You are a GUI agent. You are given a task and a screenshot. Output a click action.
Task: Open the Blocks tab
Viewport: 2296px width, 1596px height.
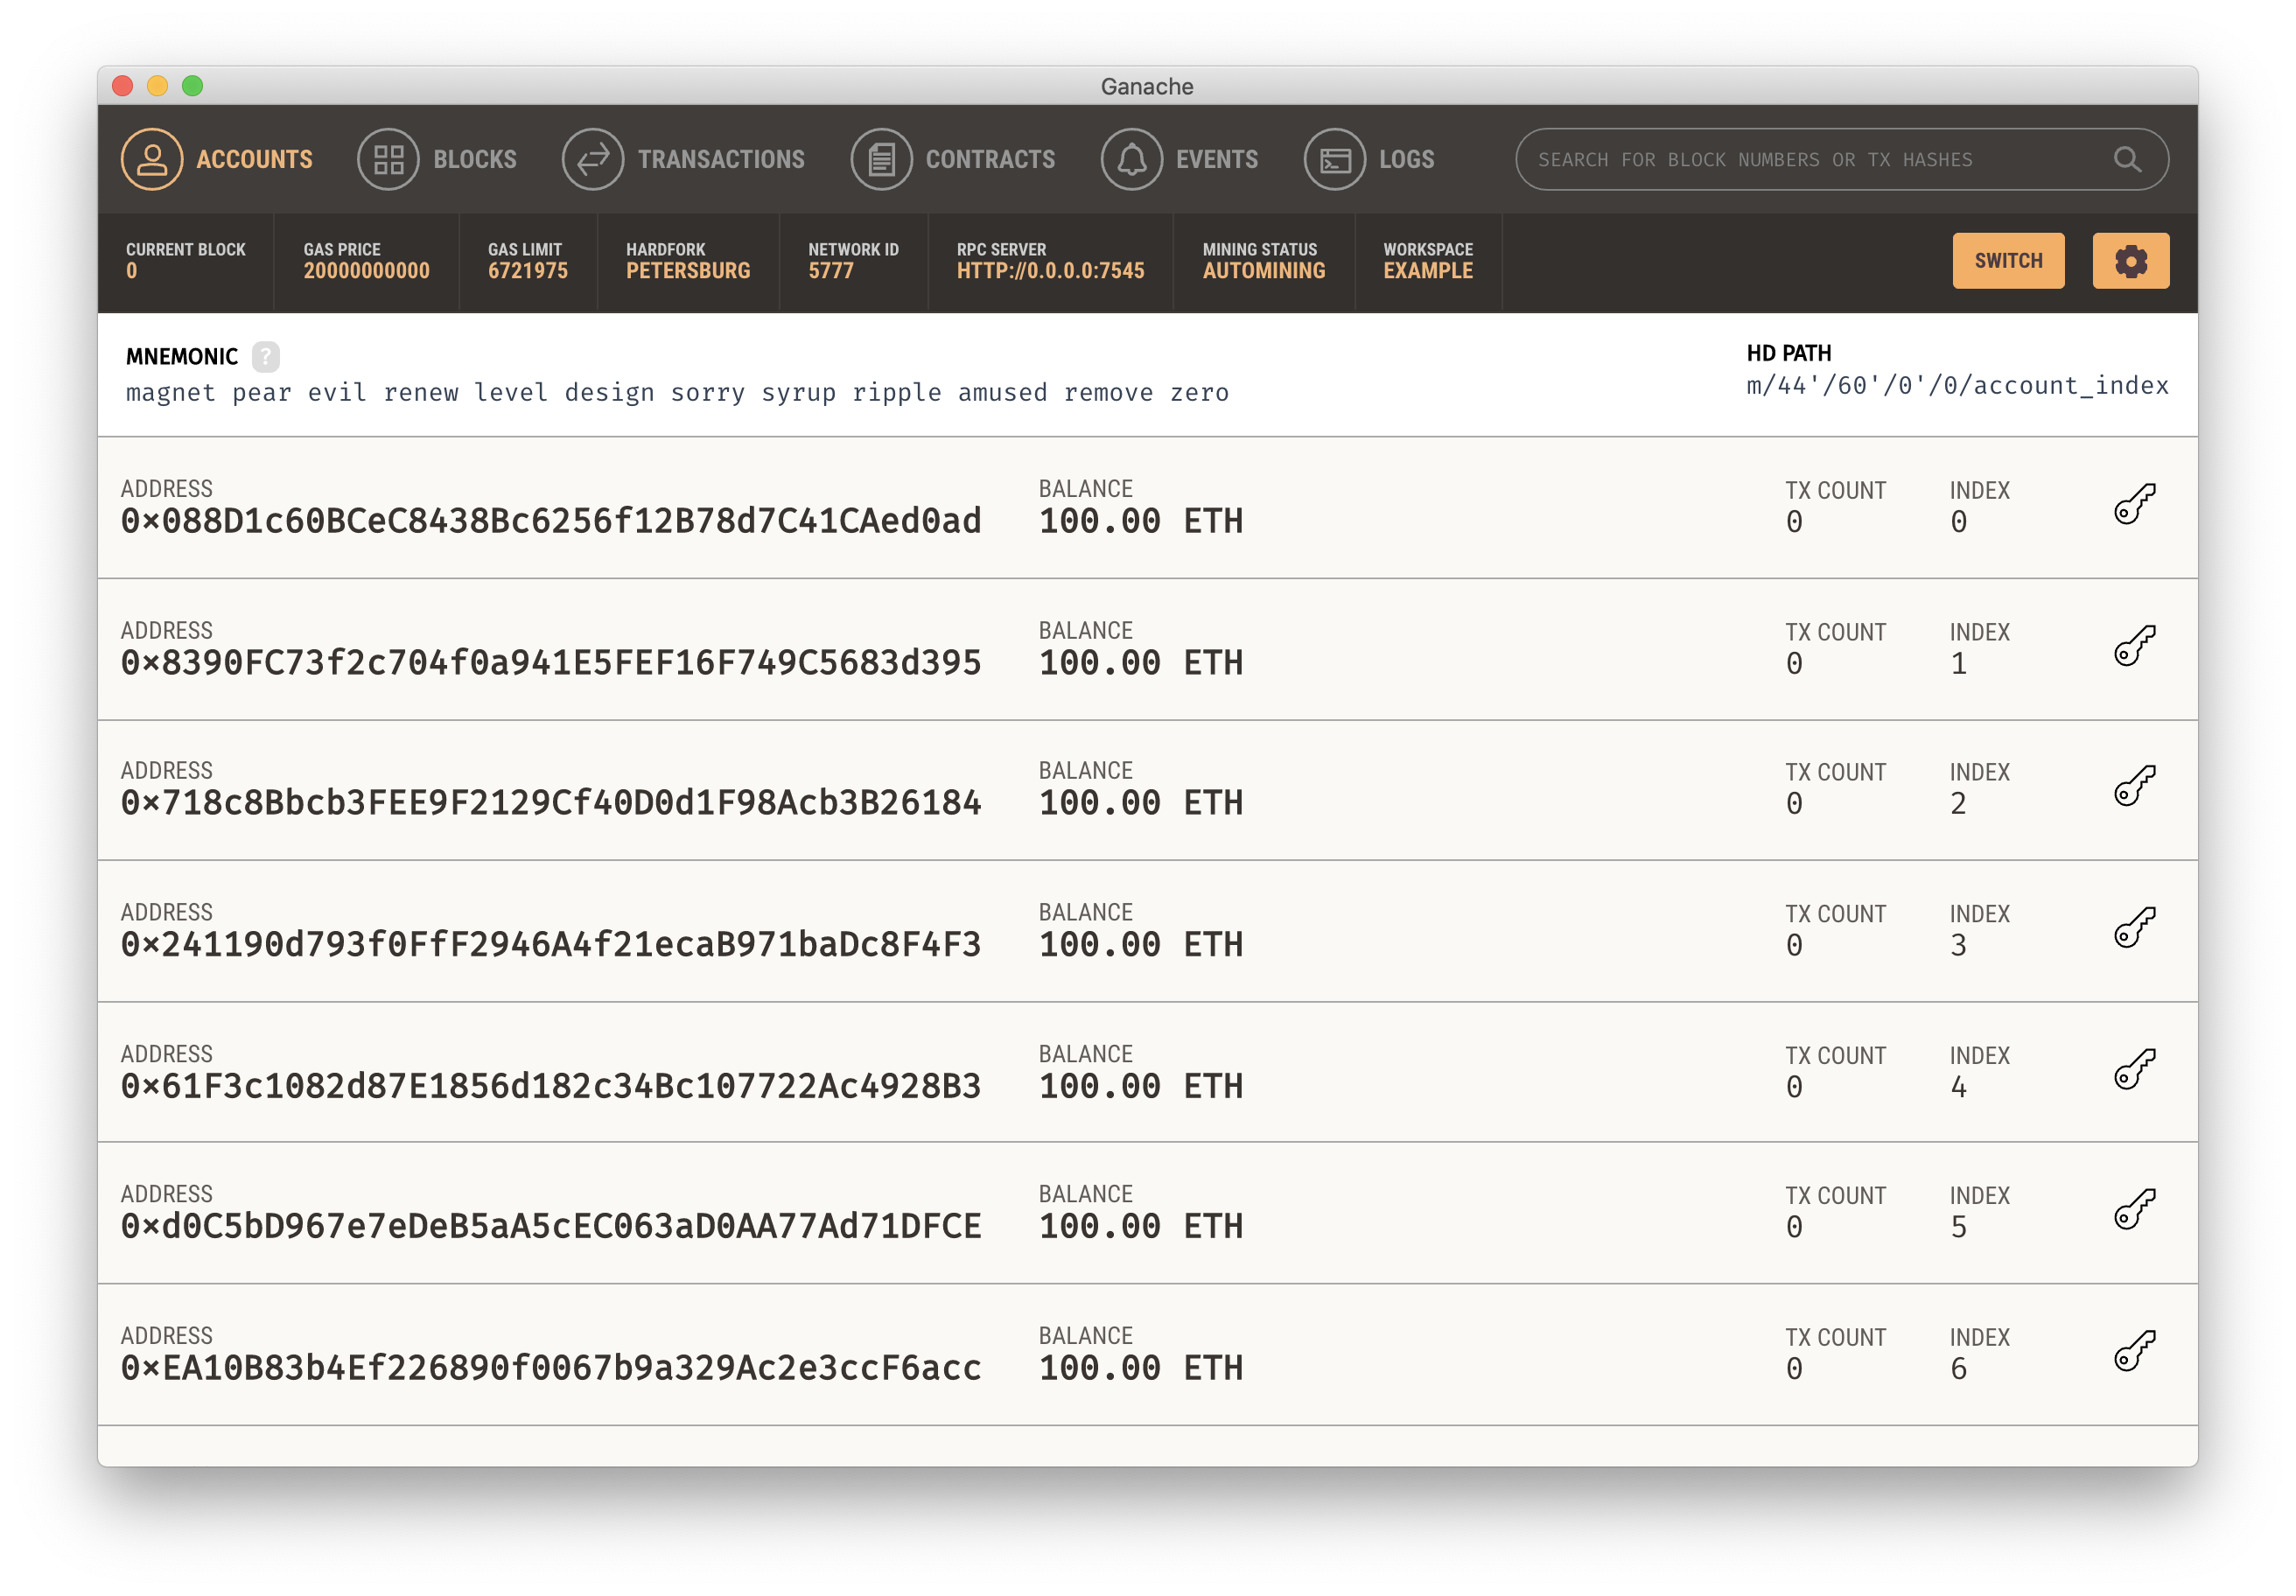[438, 160]
